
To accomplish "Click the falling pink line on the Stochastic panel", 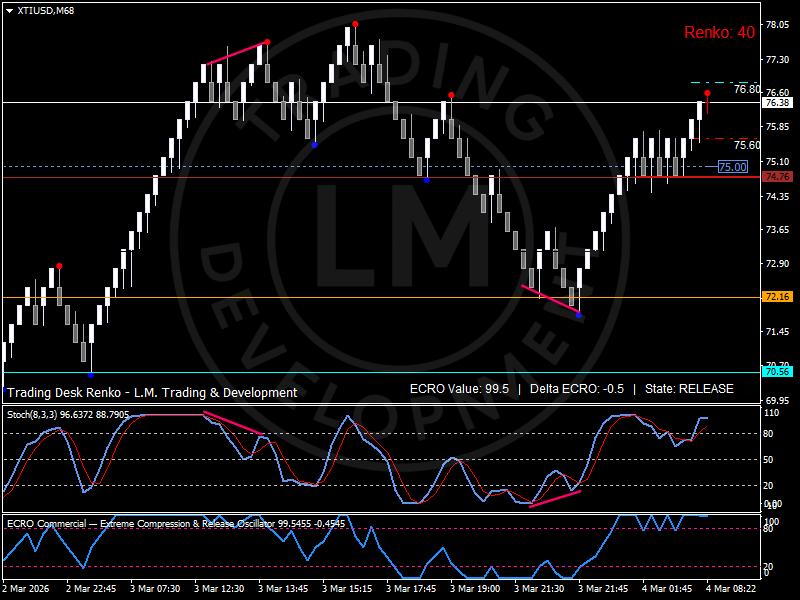I will click(234, 423).
